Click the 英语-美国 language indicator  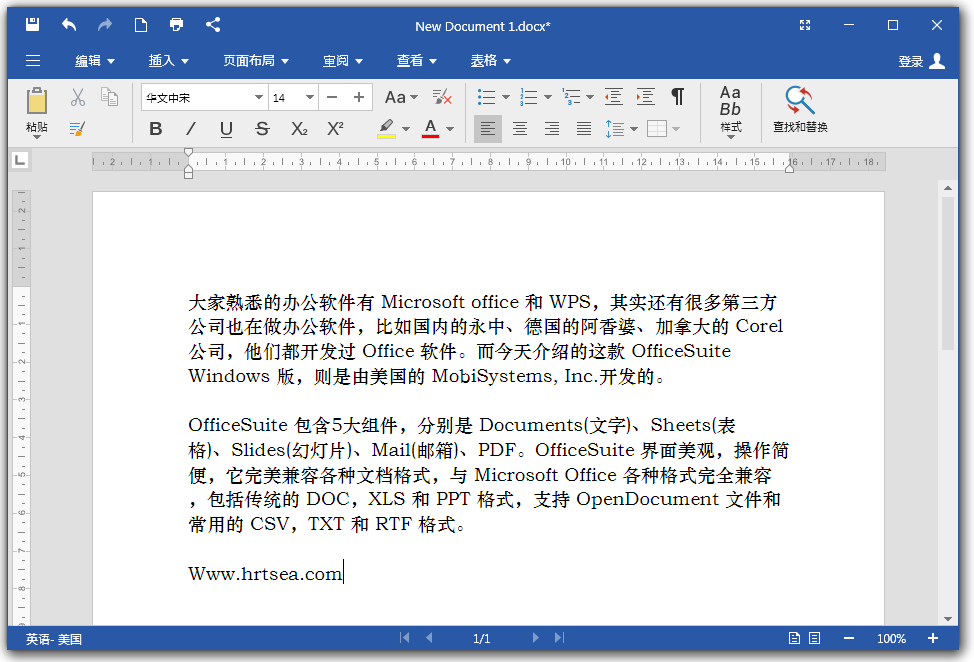click(x=53, y=639)
